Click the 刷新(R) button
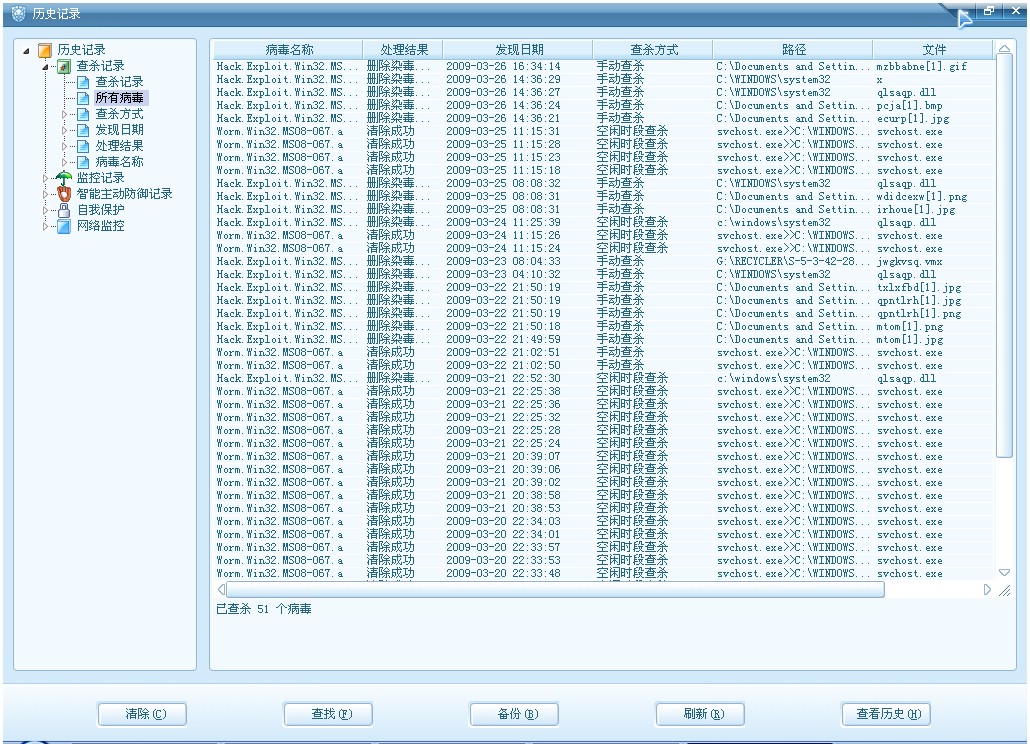1030x744 pixels. point(700,714)
